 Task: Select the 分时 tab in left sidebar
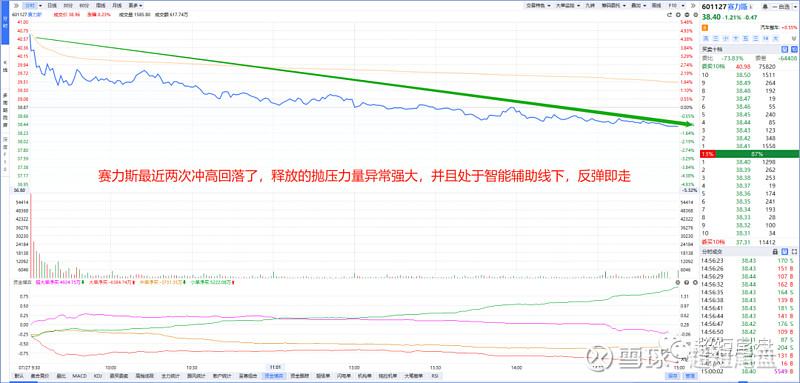click(6, 21)
